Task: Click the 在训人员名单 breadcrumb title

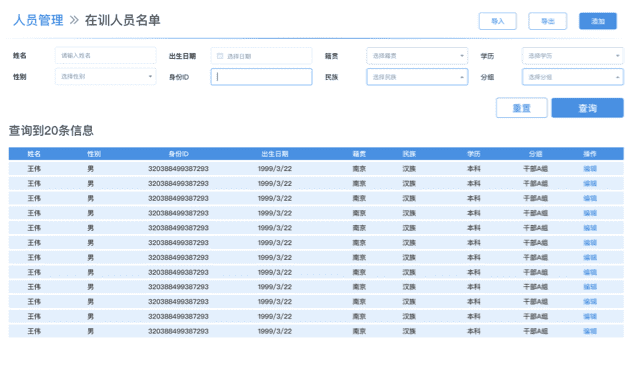Action: pyautogui.click(x=122, y=20)
